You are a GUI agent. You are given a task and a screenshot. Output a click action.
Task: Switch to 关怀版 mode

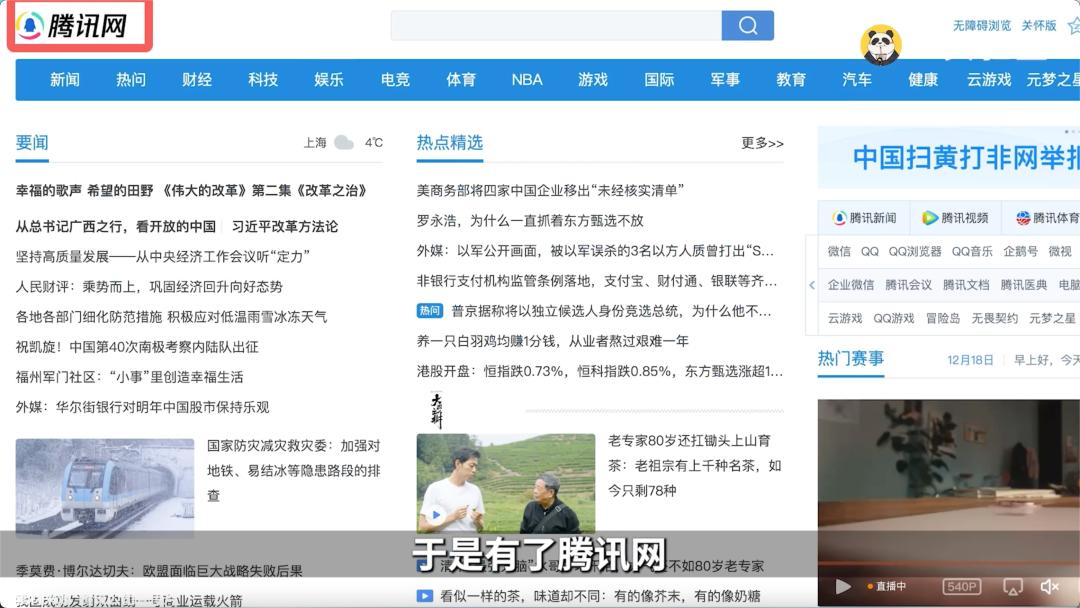tap(1039, 25)
